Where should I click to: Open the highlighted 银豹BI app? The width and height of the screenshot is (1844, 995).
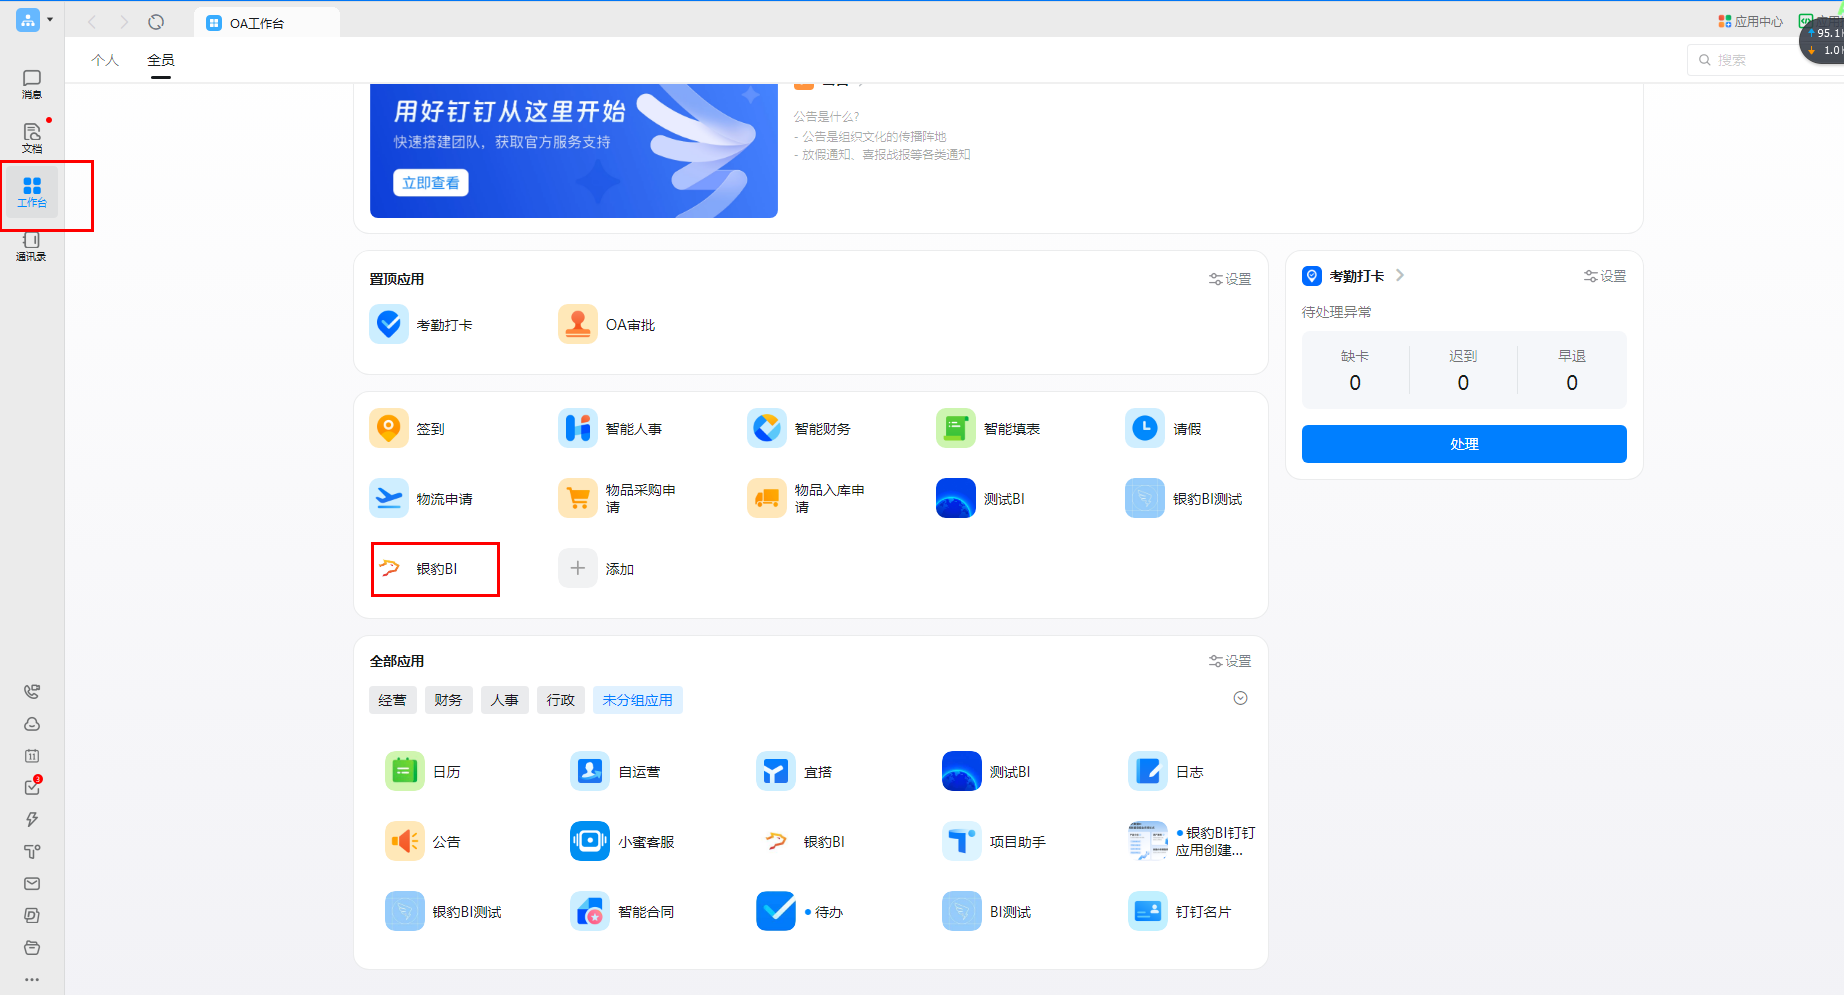(433, 568)
